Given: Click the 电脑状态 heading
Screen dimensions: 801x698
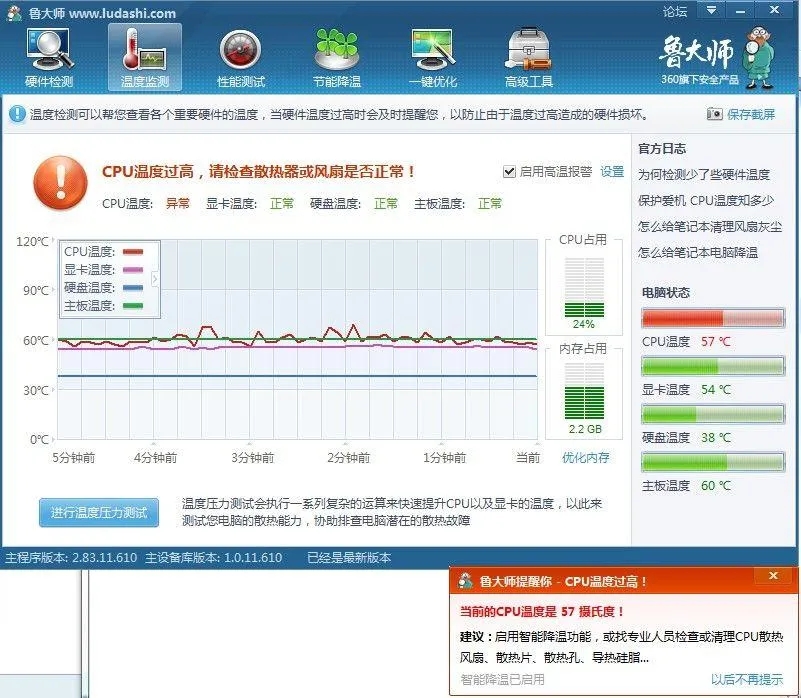Looking at the screenshot, I should (x=666, y=292).
